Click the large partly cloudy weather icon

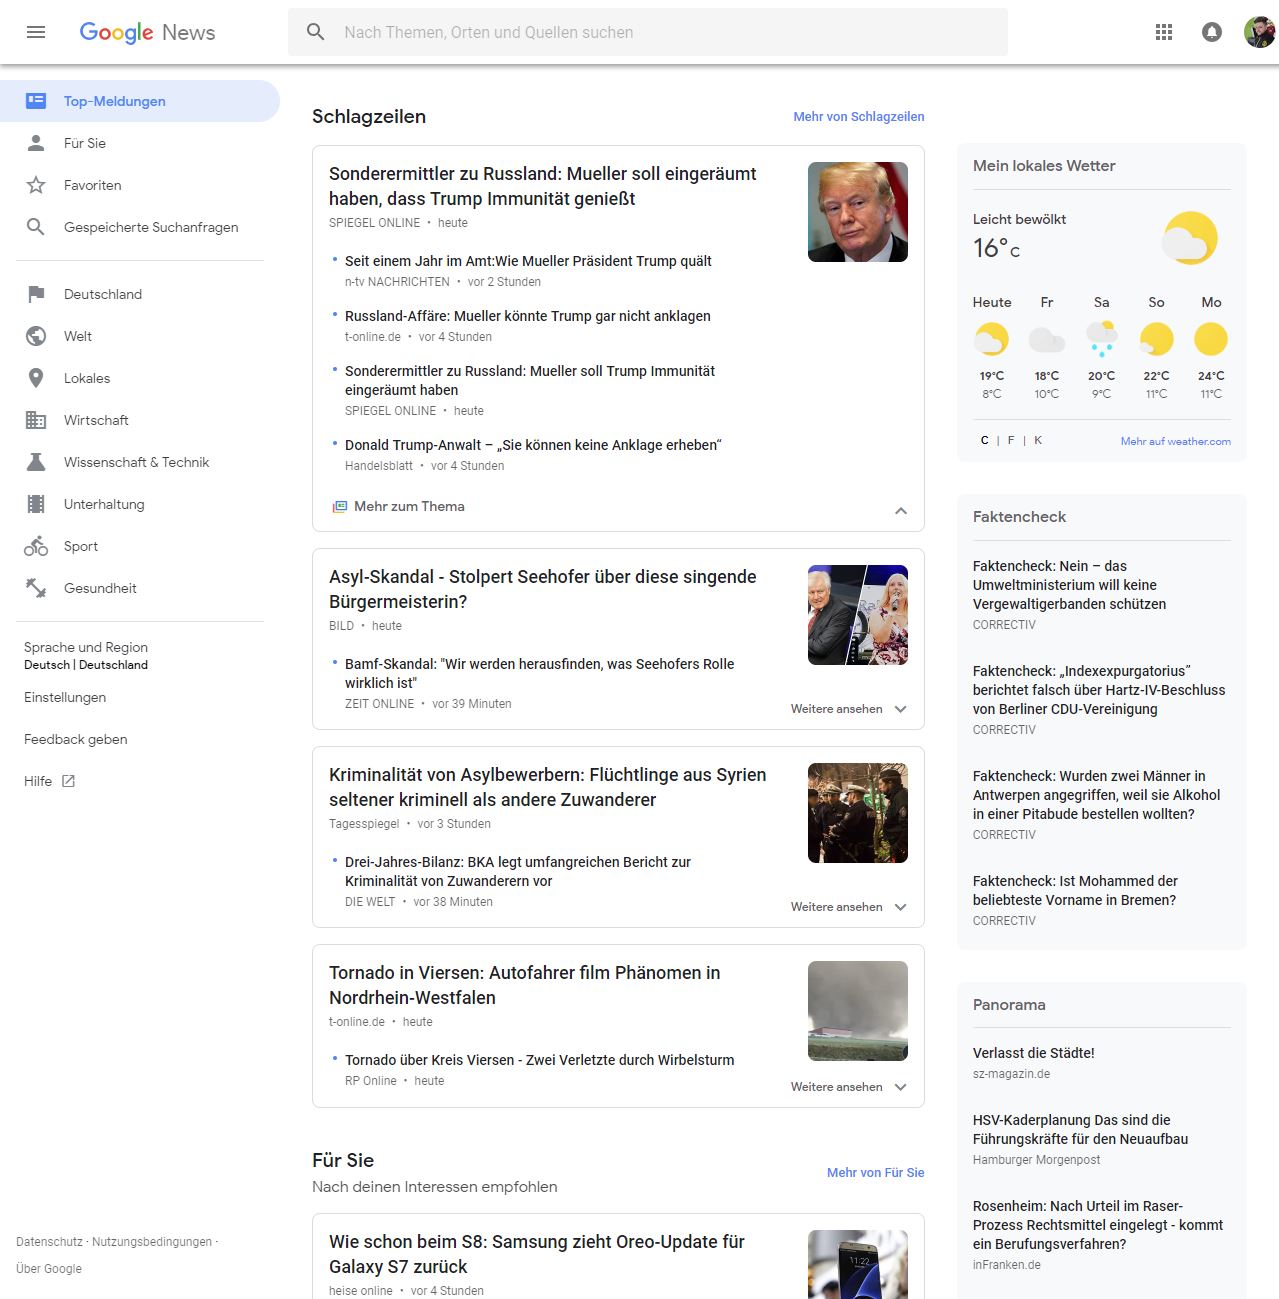click(x=1190, y=238)
